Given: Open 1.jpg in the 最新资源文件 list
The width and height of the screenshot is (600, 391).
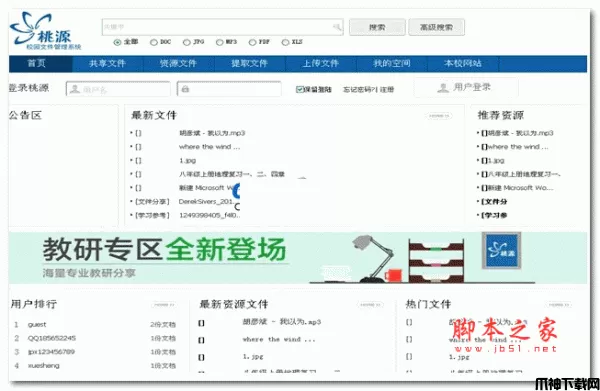Looking at the screenshot, I should [253, 357].
